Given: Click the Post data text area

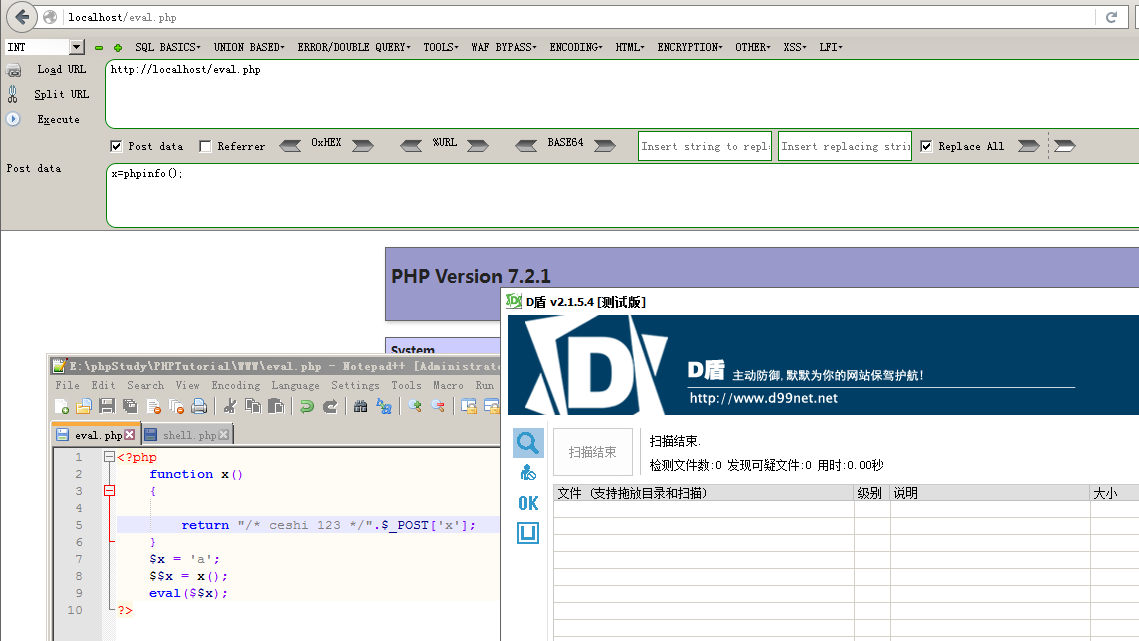Looking at the screenshot, I should [623, 195].
